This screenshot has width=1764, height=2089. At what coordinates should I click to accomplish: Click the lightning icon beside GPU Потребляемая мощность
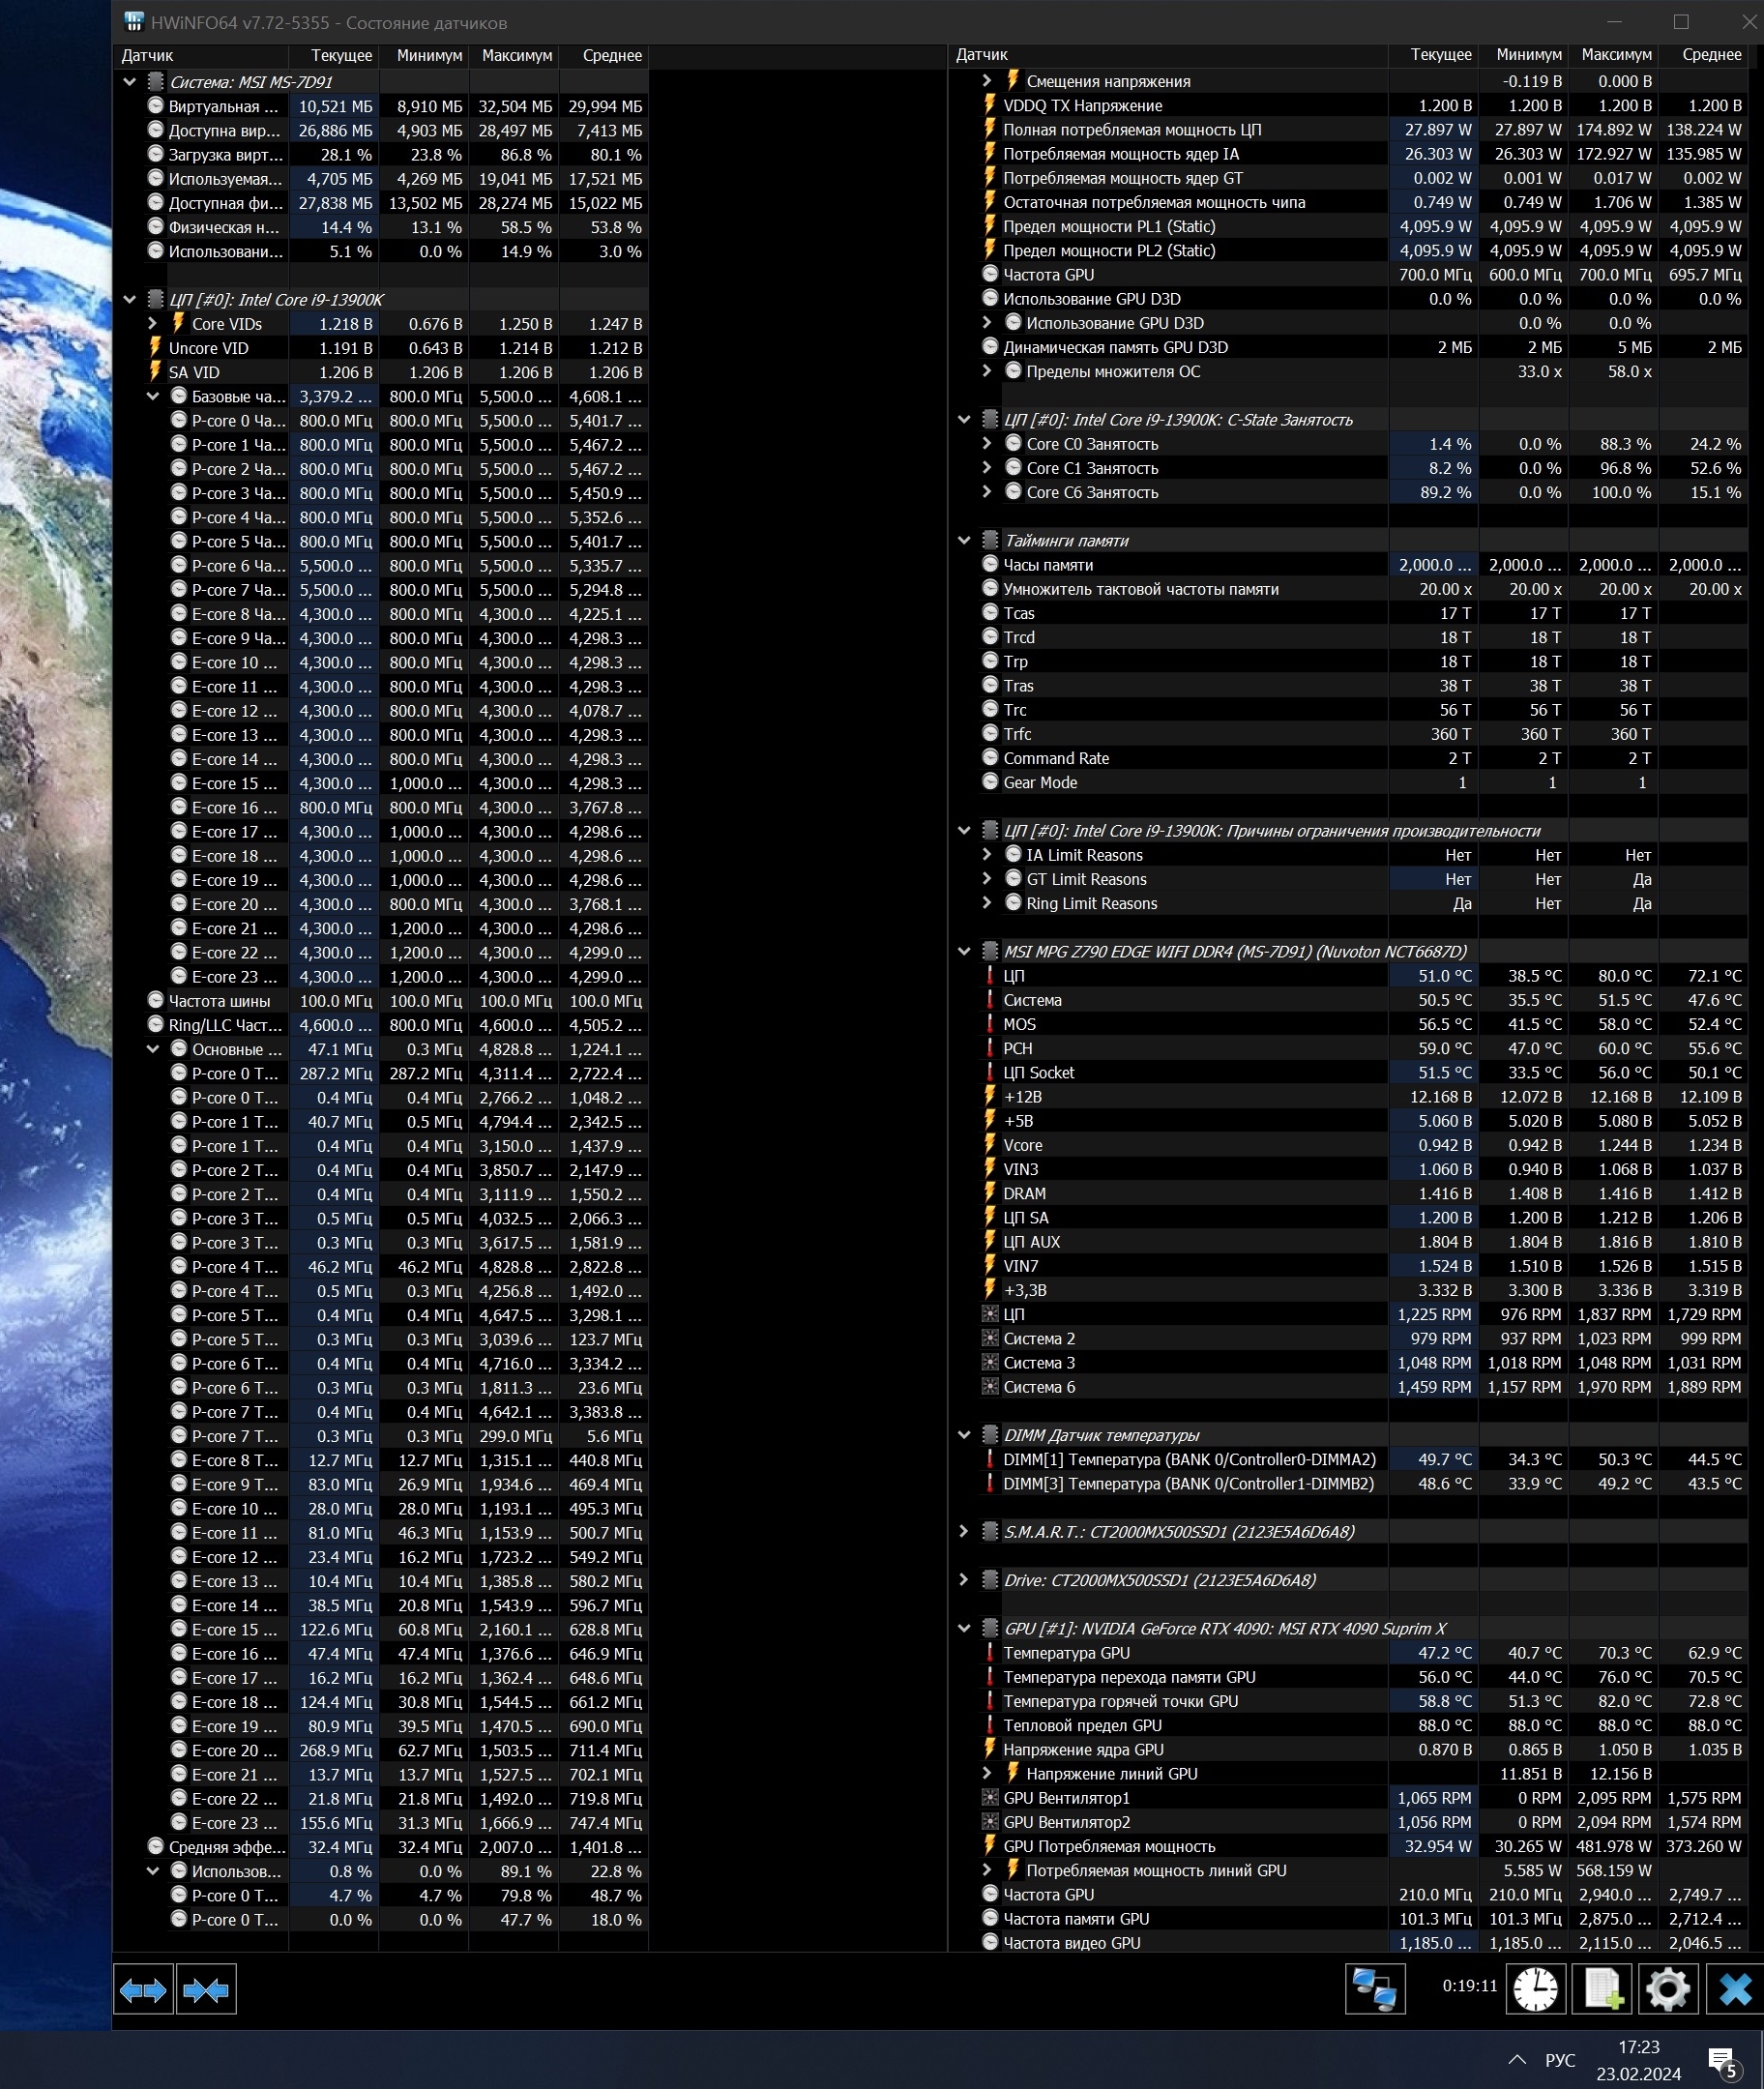click(990, 1846)
